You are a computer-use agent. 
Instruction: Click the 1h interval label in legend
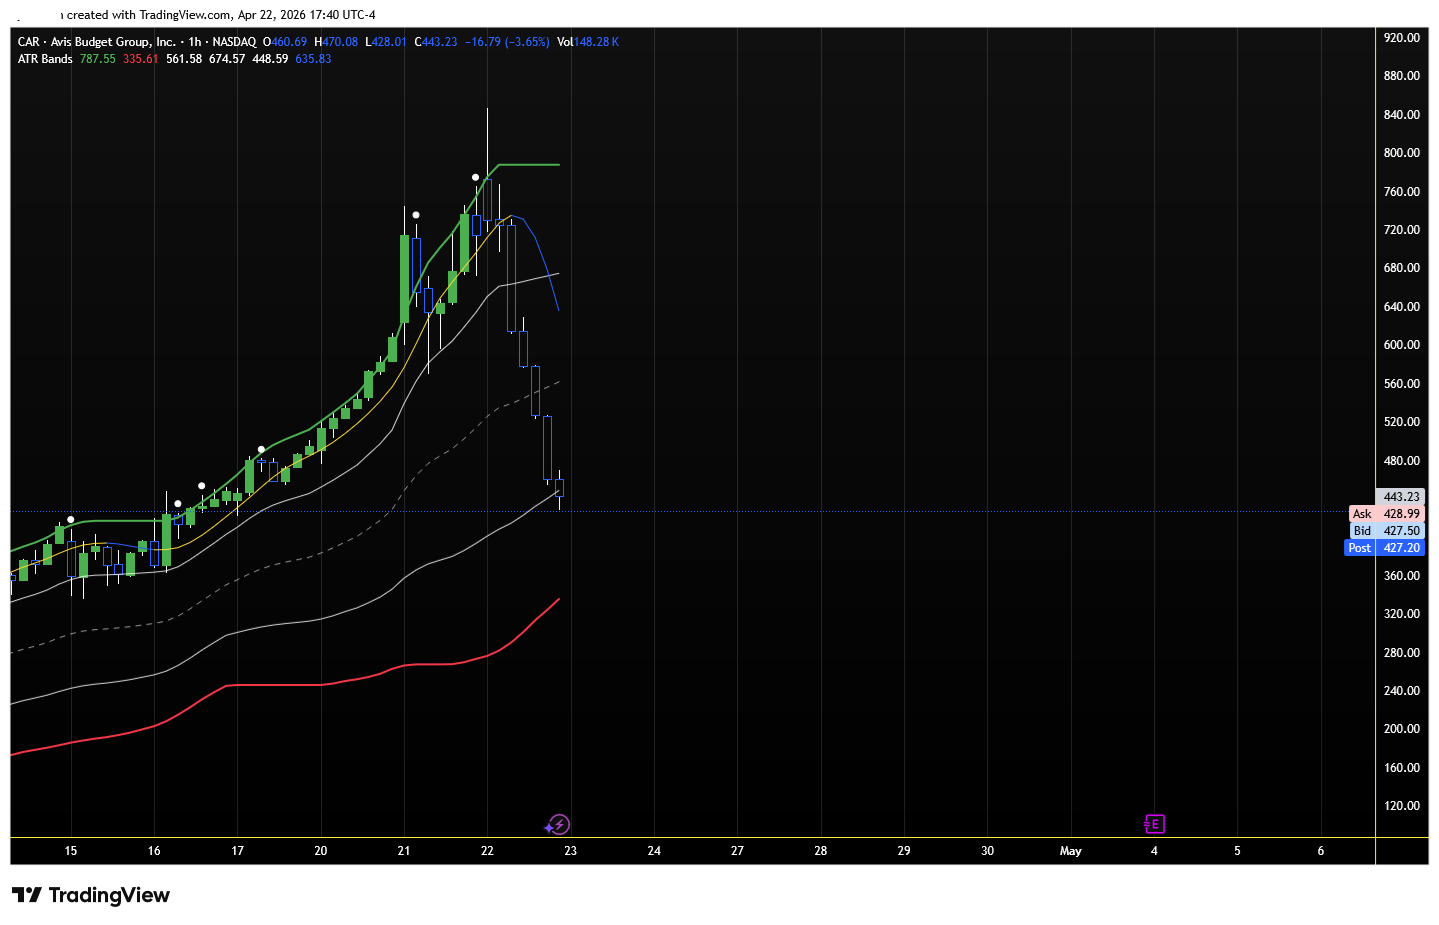click(195, 42)
